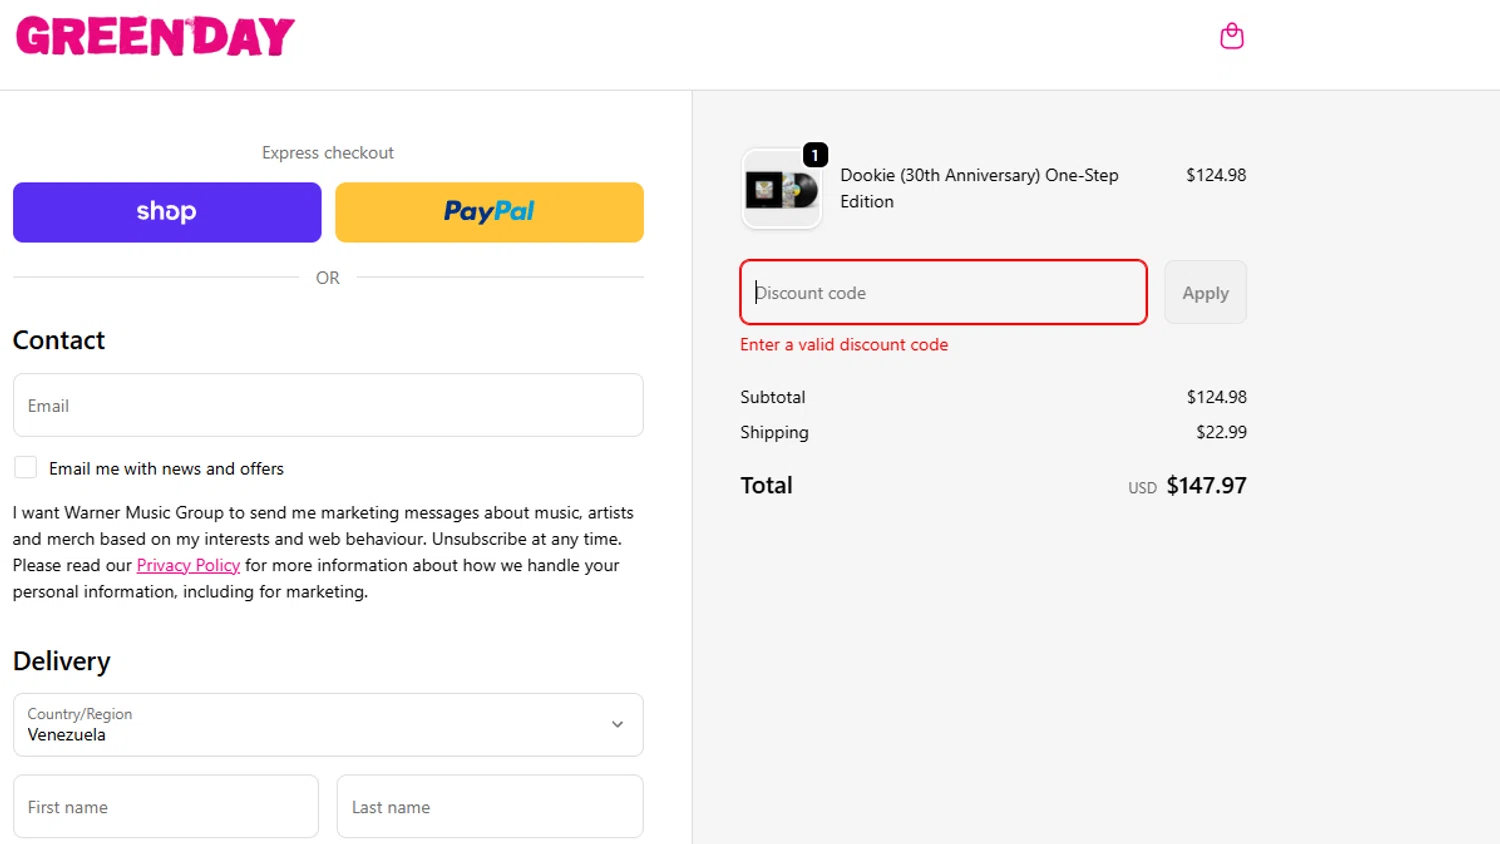Click the Delivery section heading
Screen dimensions: 1500x844
click(x=62, y=661)
